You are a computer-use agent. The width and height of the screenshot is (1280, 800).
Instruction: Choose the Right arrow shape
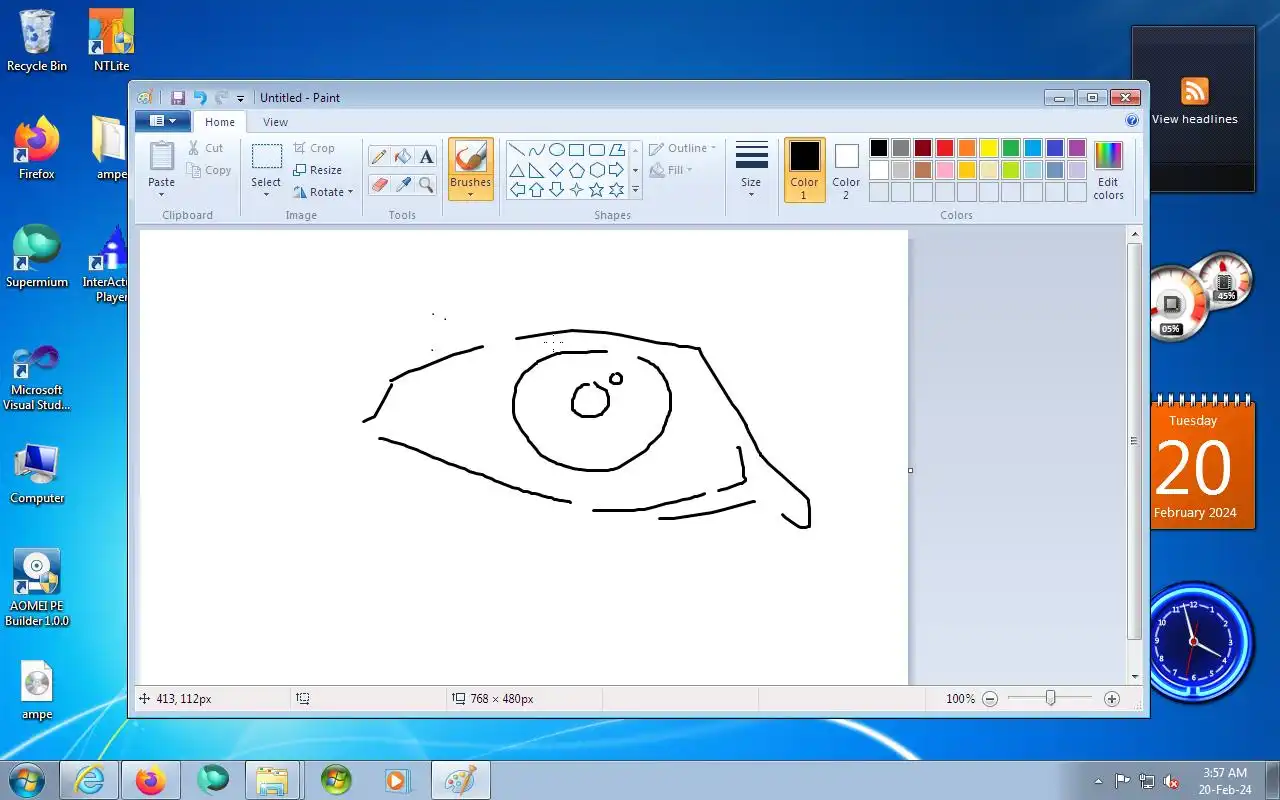617,170
